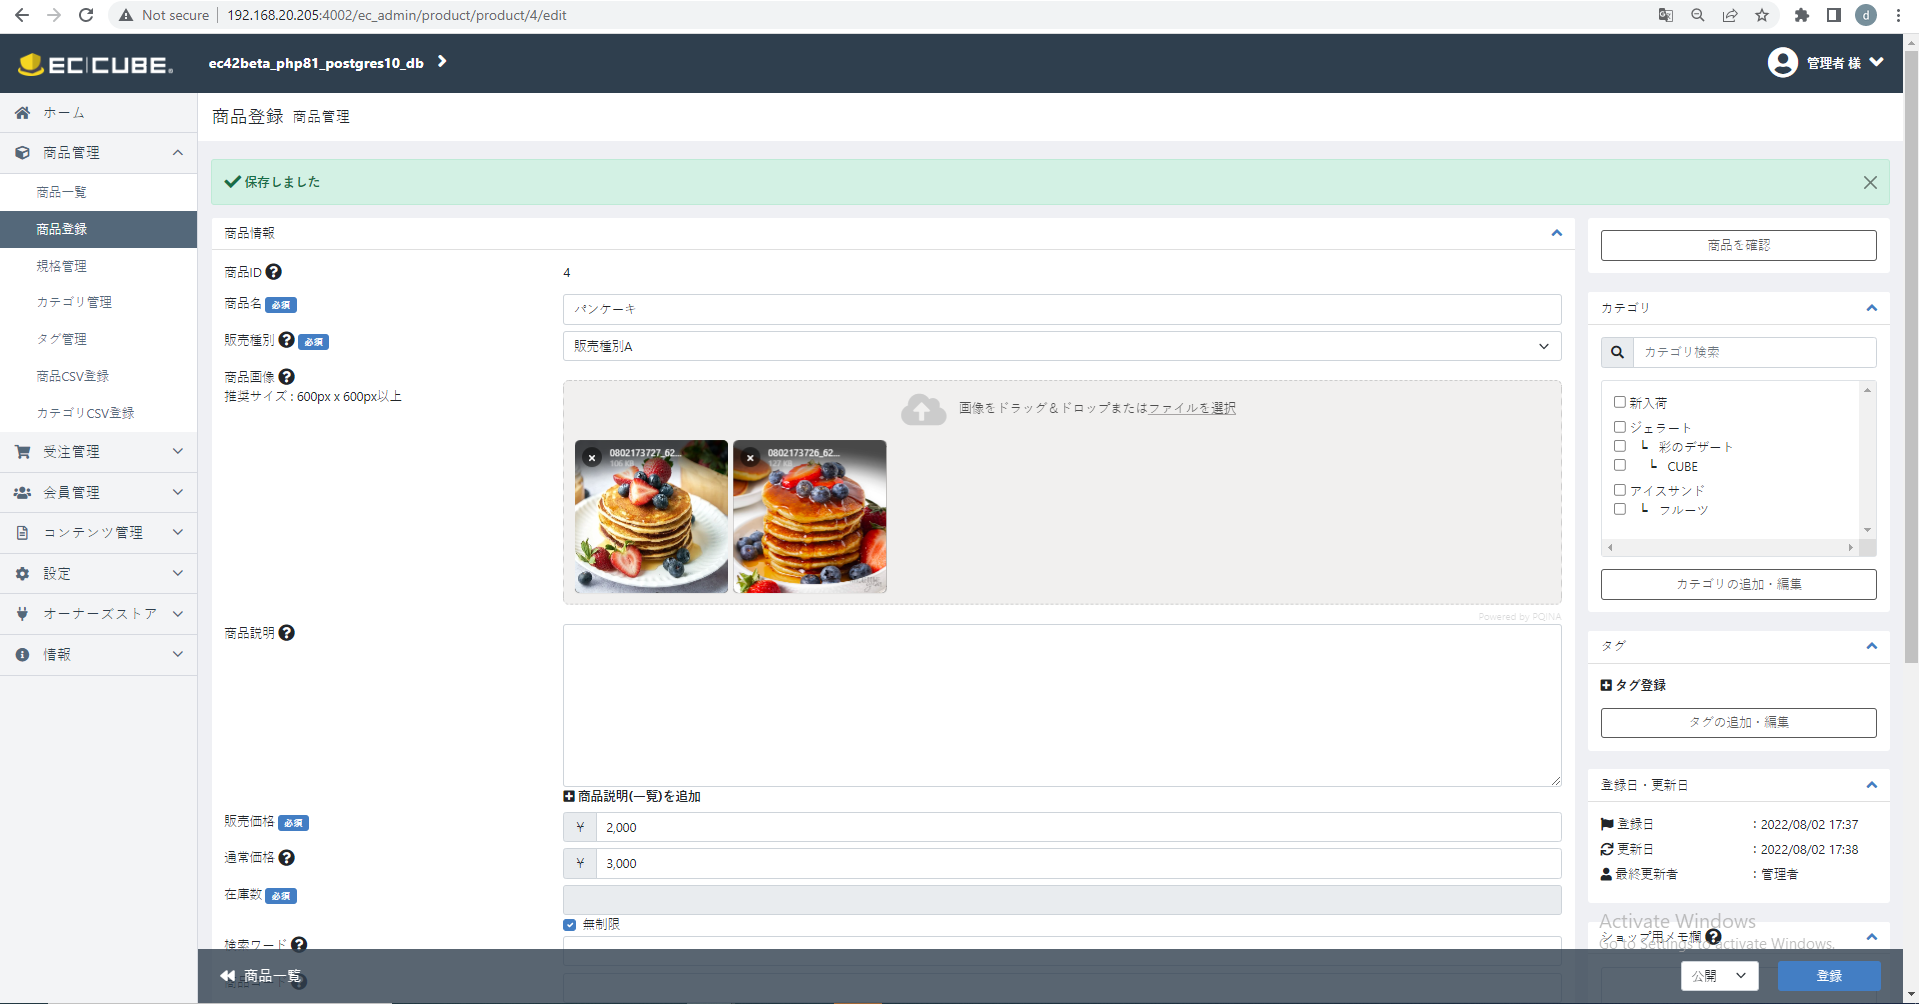Check the 新入荷 category checkbox
This screenshot has width=1919, height=1004.
point(1621,402)
